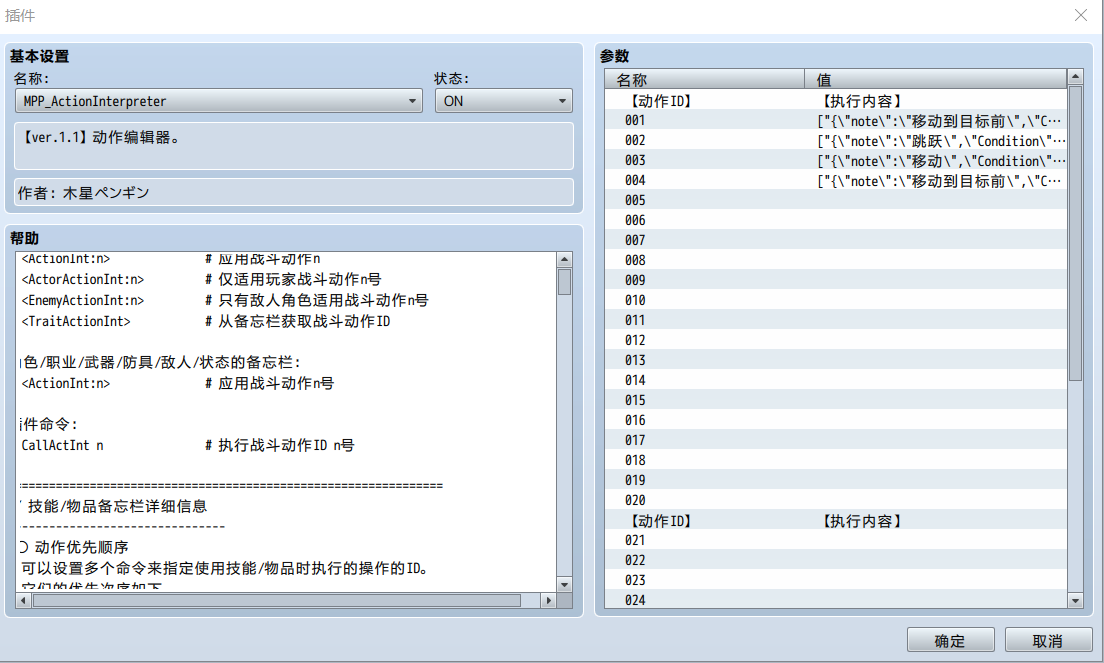This screenshot has height=663, width=1104.
Task: Click scroll-down arrow of help text
Action: (565, 585)
